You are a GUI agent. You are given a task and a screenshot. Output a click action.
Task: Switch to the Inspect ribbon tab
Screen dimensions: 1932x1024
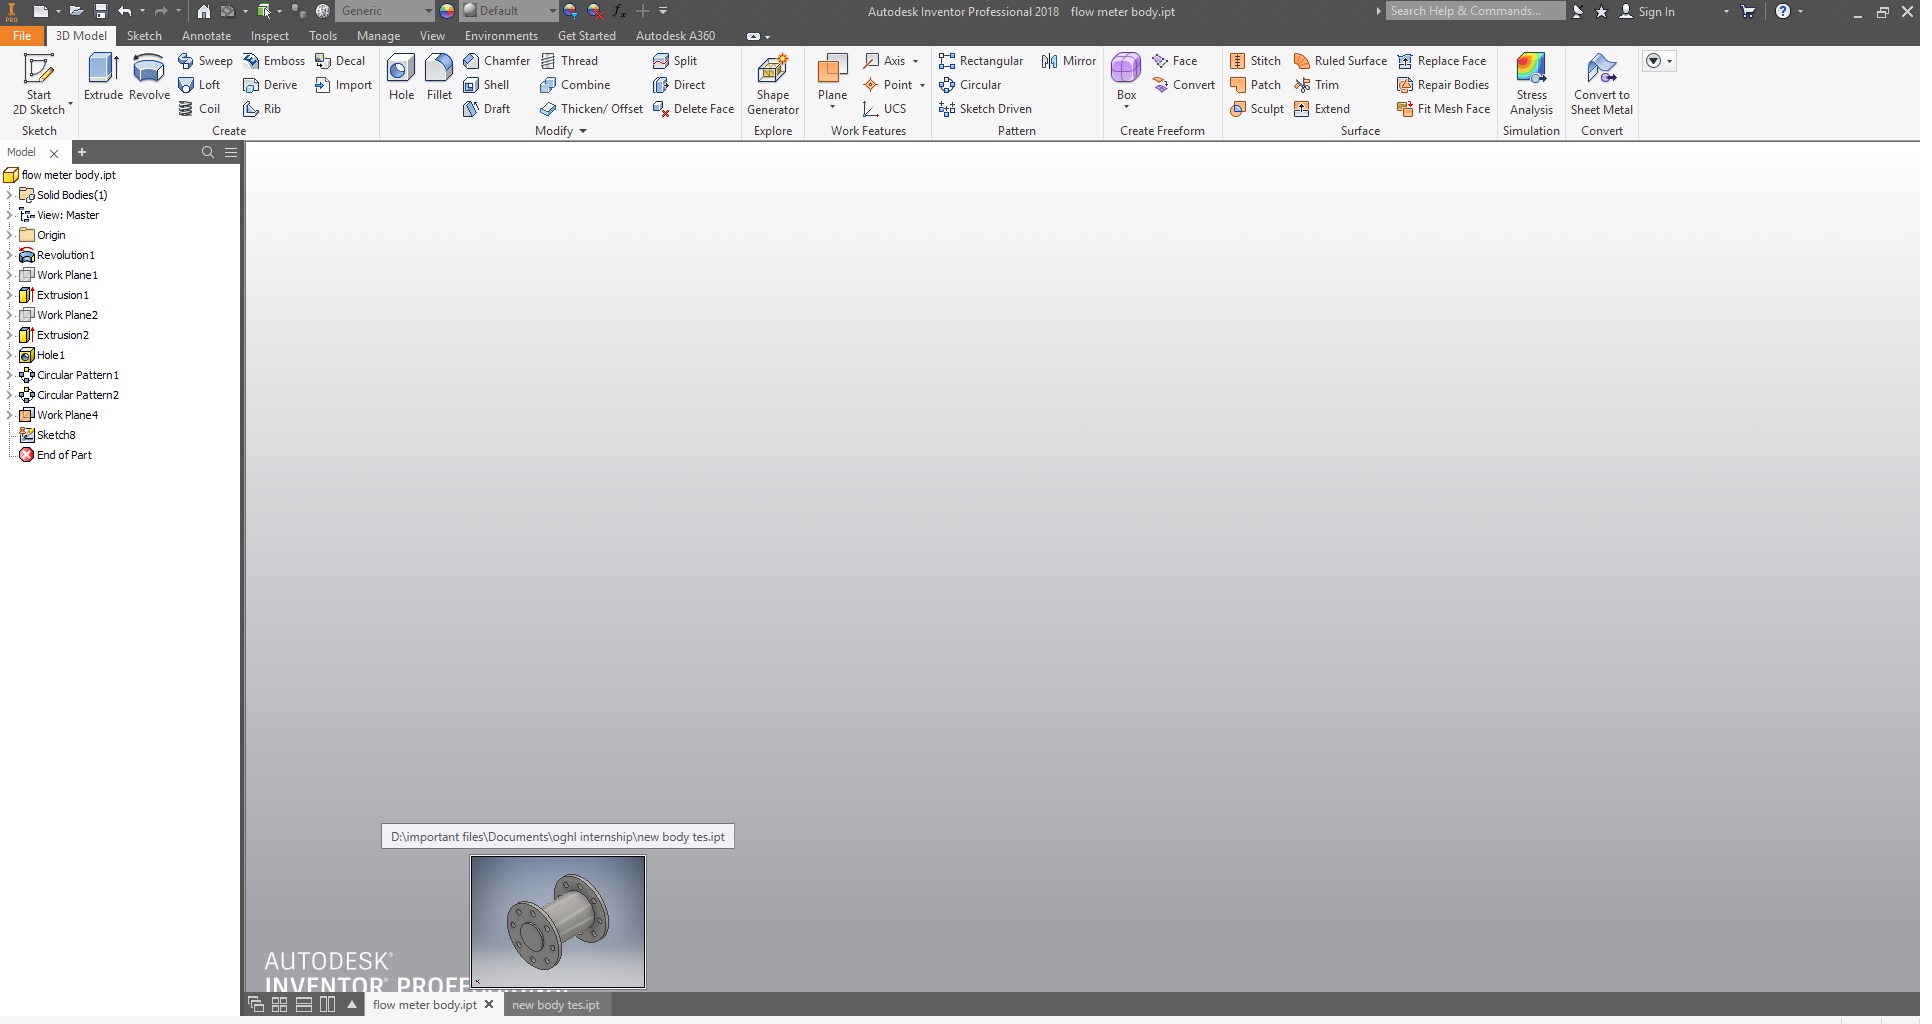coord(269,35)
